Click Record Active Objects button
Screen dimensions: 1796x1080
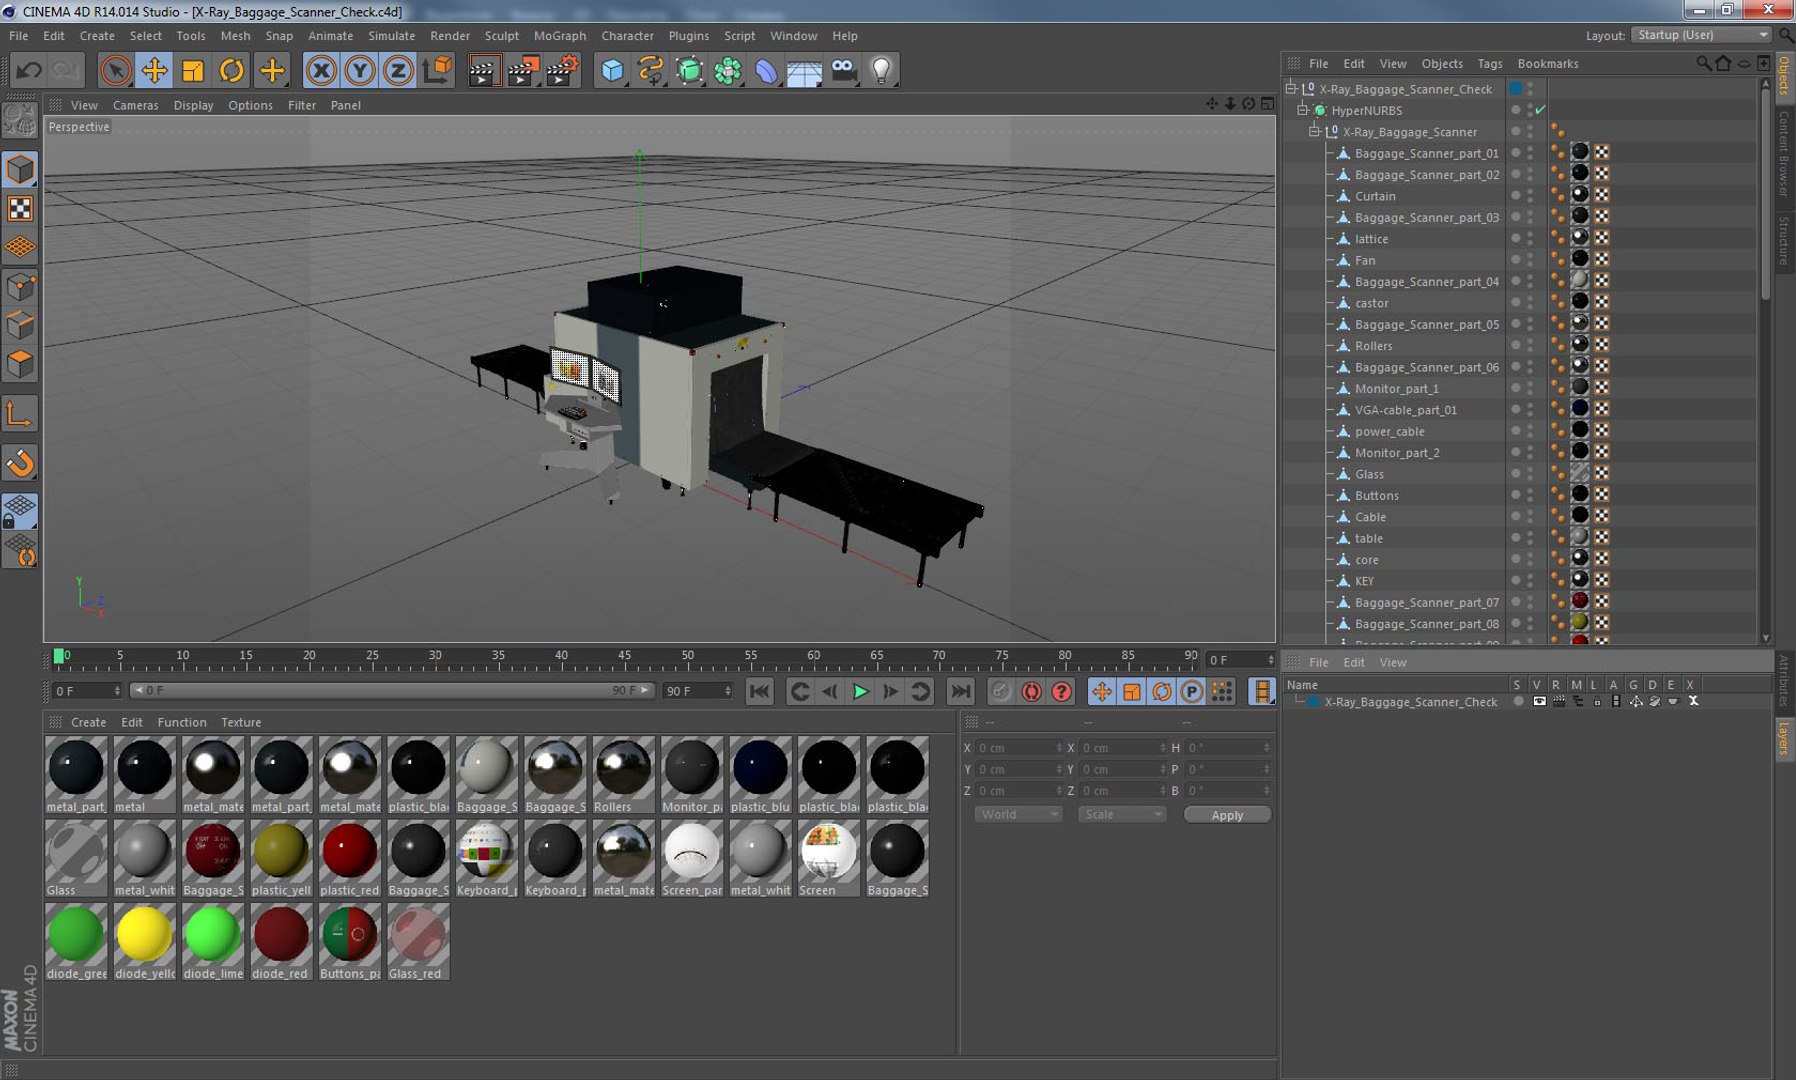(x=1001, y=691)
